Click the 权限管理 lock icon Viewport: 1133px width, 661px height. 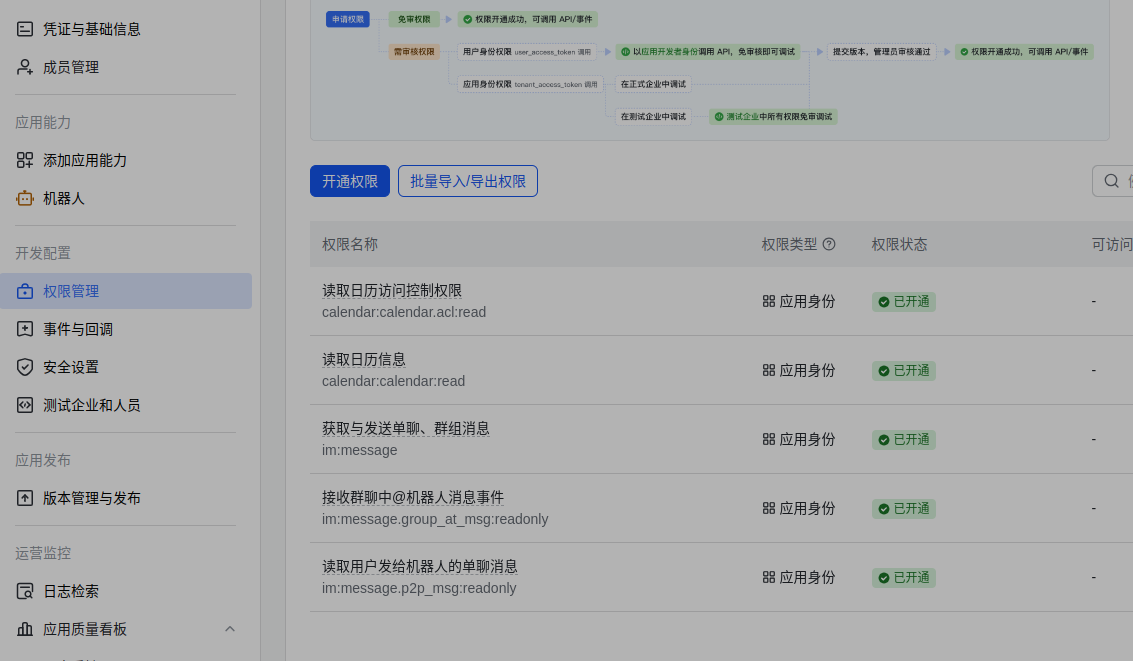pos(25,291)
